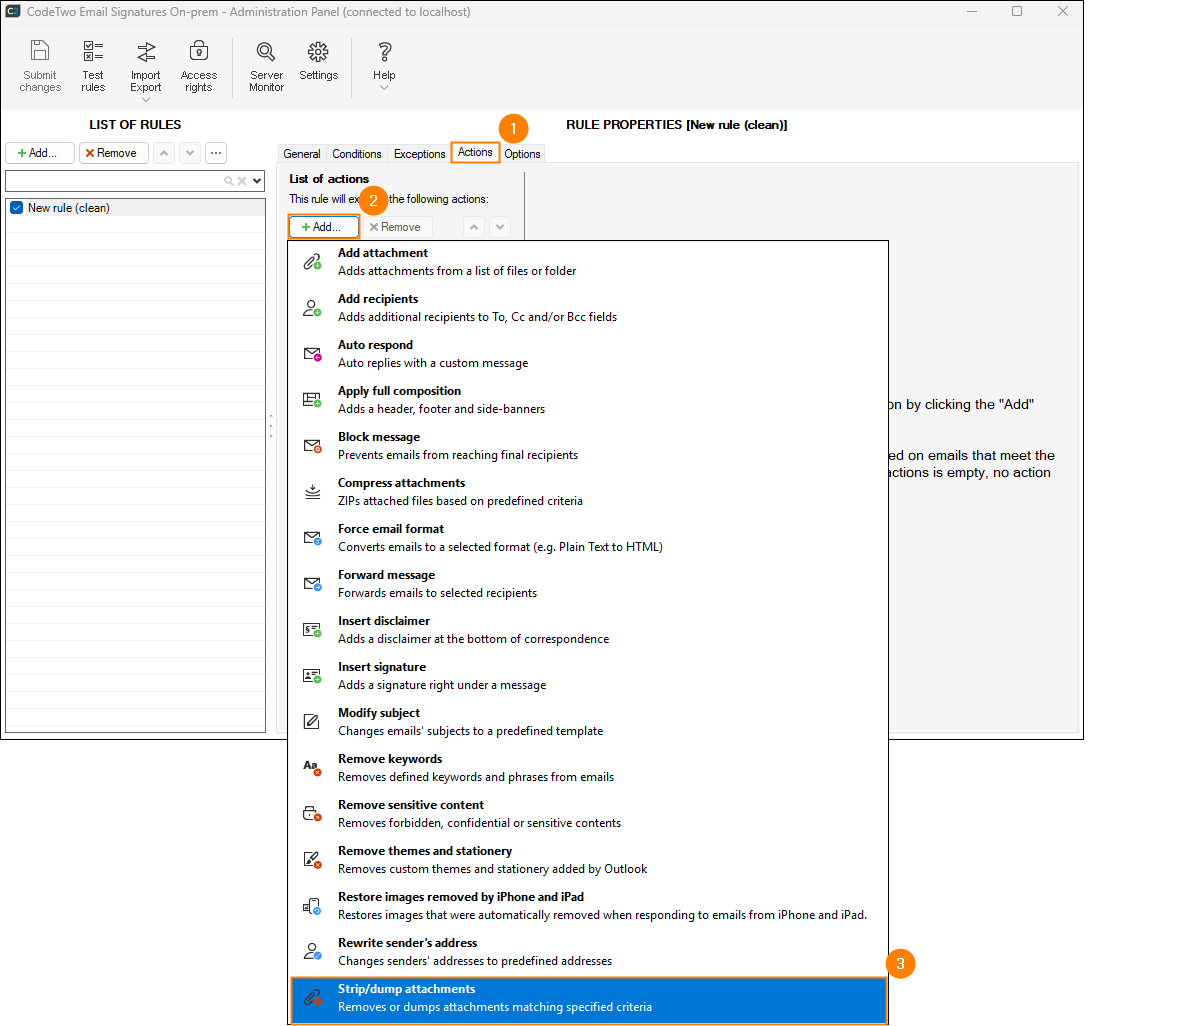This screenshot has height=1026, width=1182.
Task: Open the rule search filter dropdown arrow
Action: point(257,181)
